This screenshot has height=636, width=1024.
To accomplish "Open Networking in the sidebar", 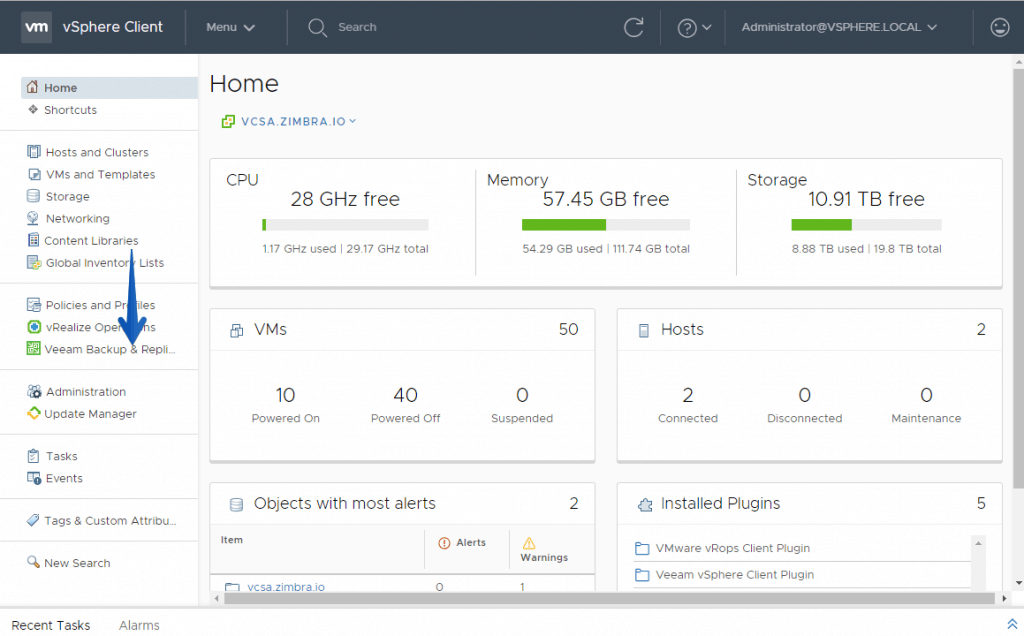I will click(78, 219).
